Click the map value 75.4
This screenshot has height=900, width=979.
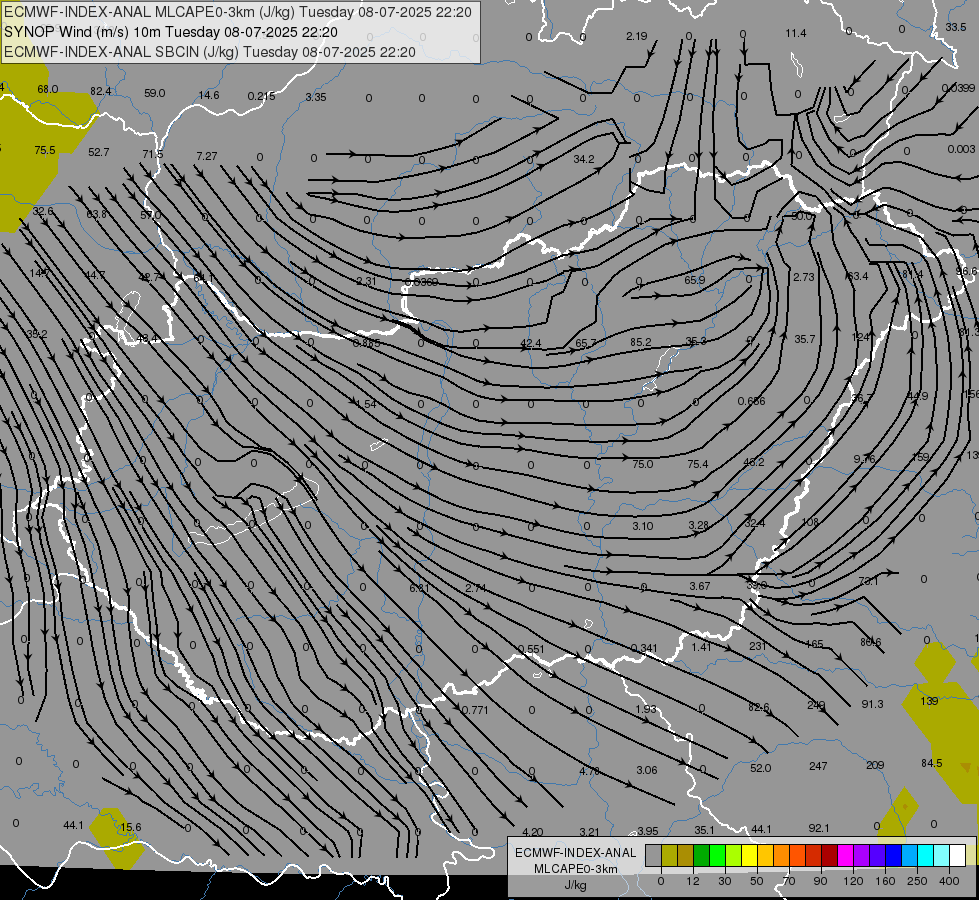point(697,463)
